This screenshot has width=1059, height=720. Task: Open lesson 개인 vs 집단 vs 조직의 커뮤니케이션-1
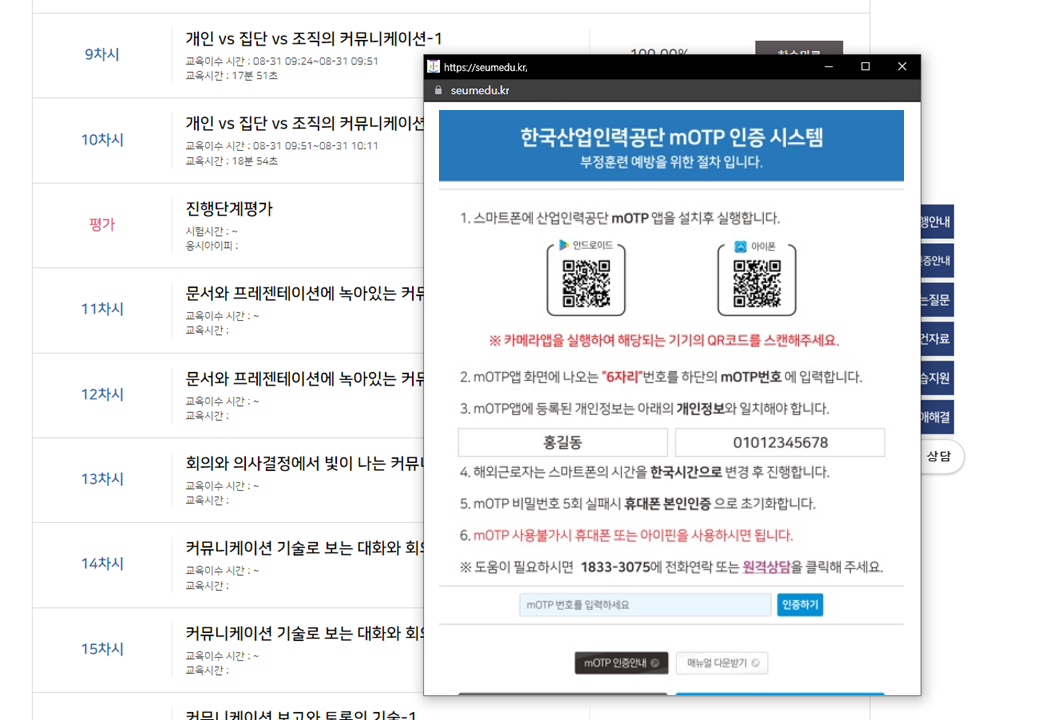coord(313,38)
